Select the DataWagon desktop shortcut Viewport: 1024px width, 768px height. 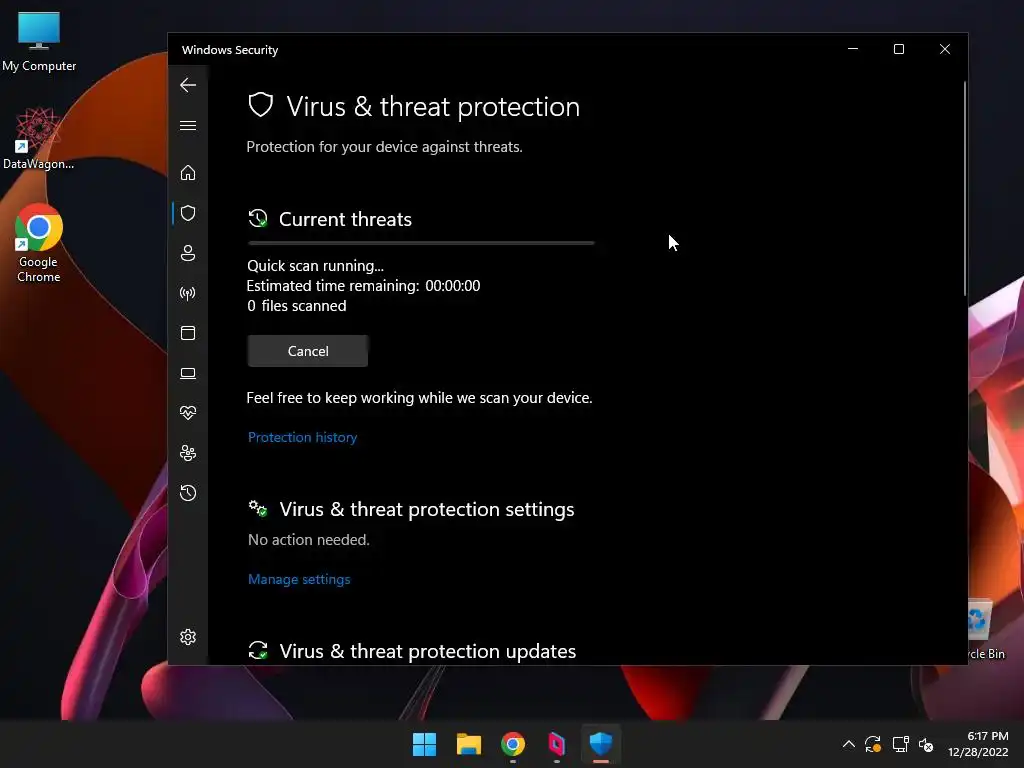(x=39, y=138)
